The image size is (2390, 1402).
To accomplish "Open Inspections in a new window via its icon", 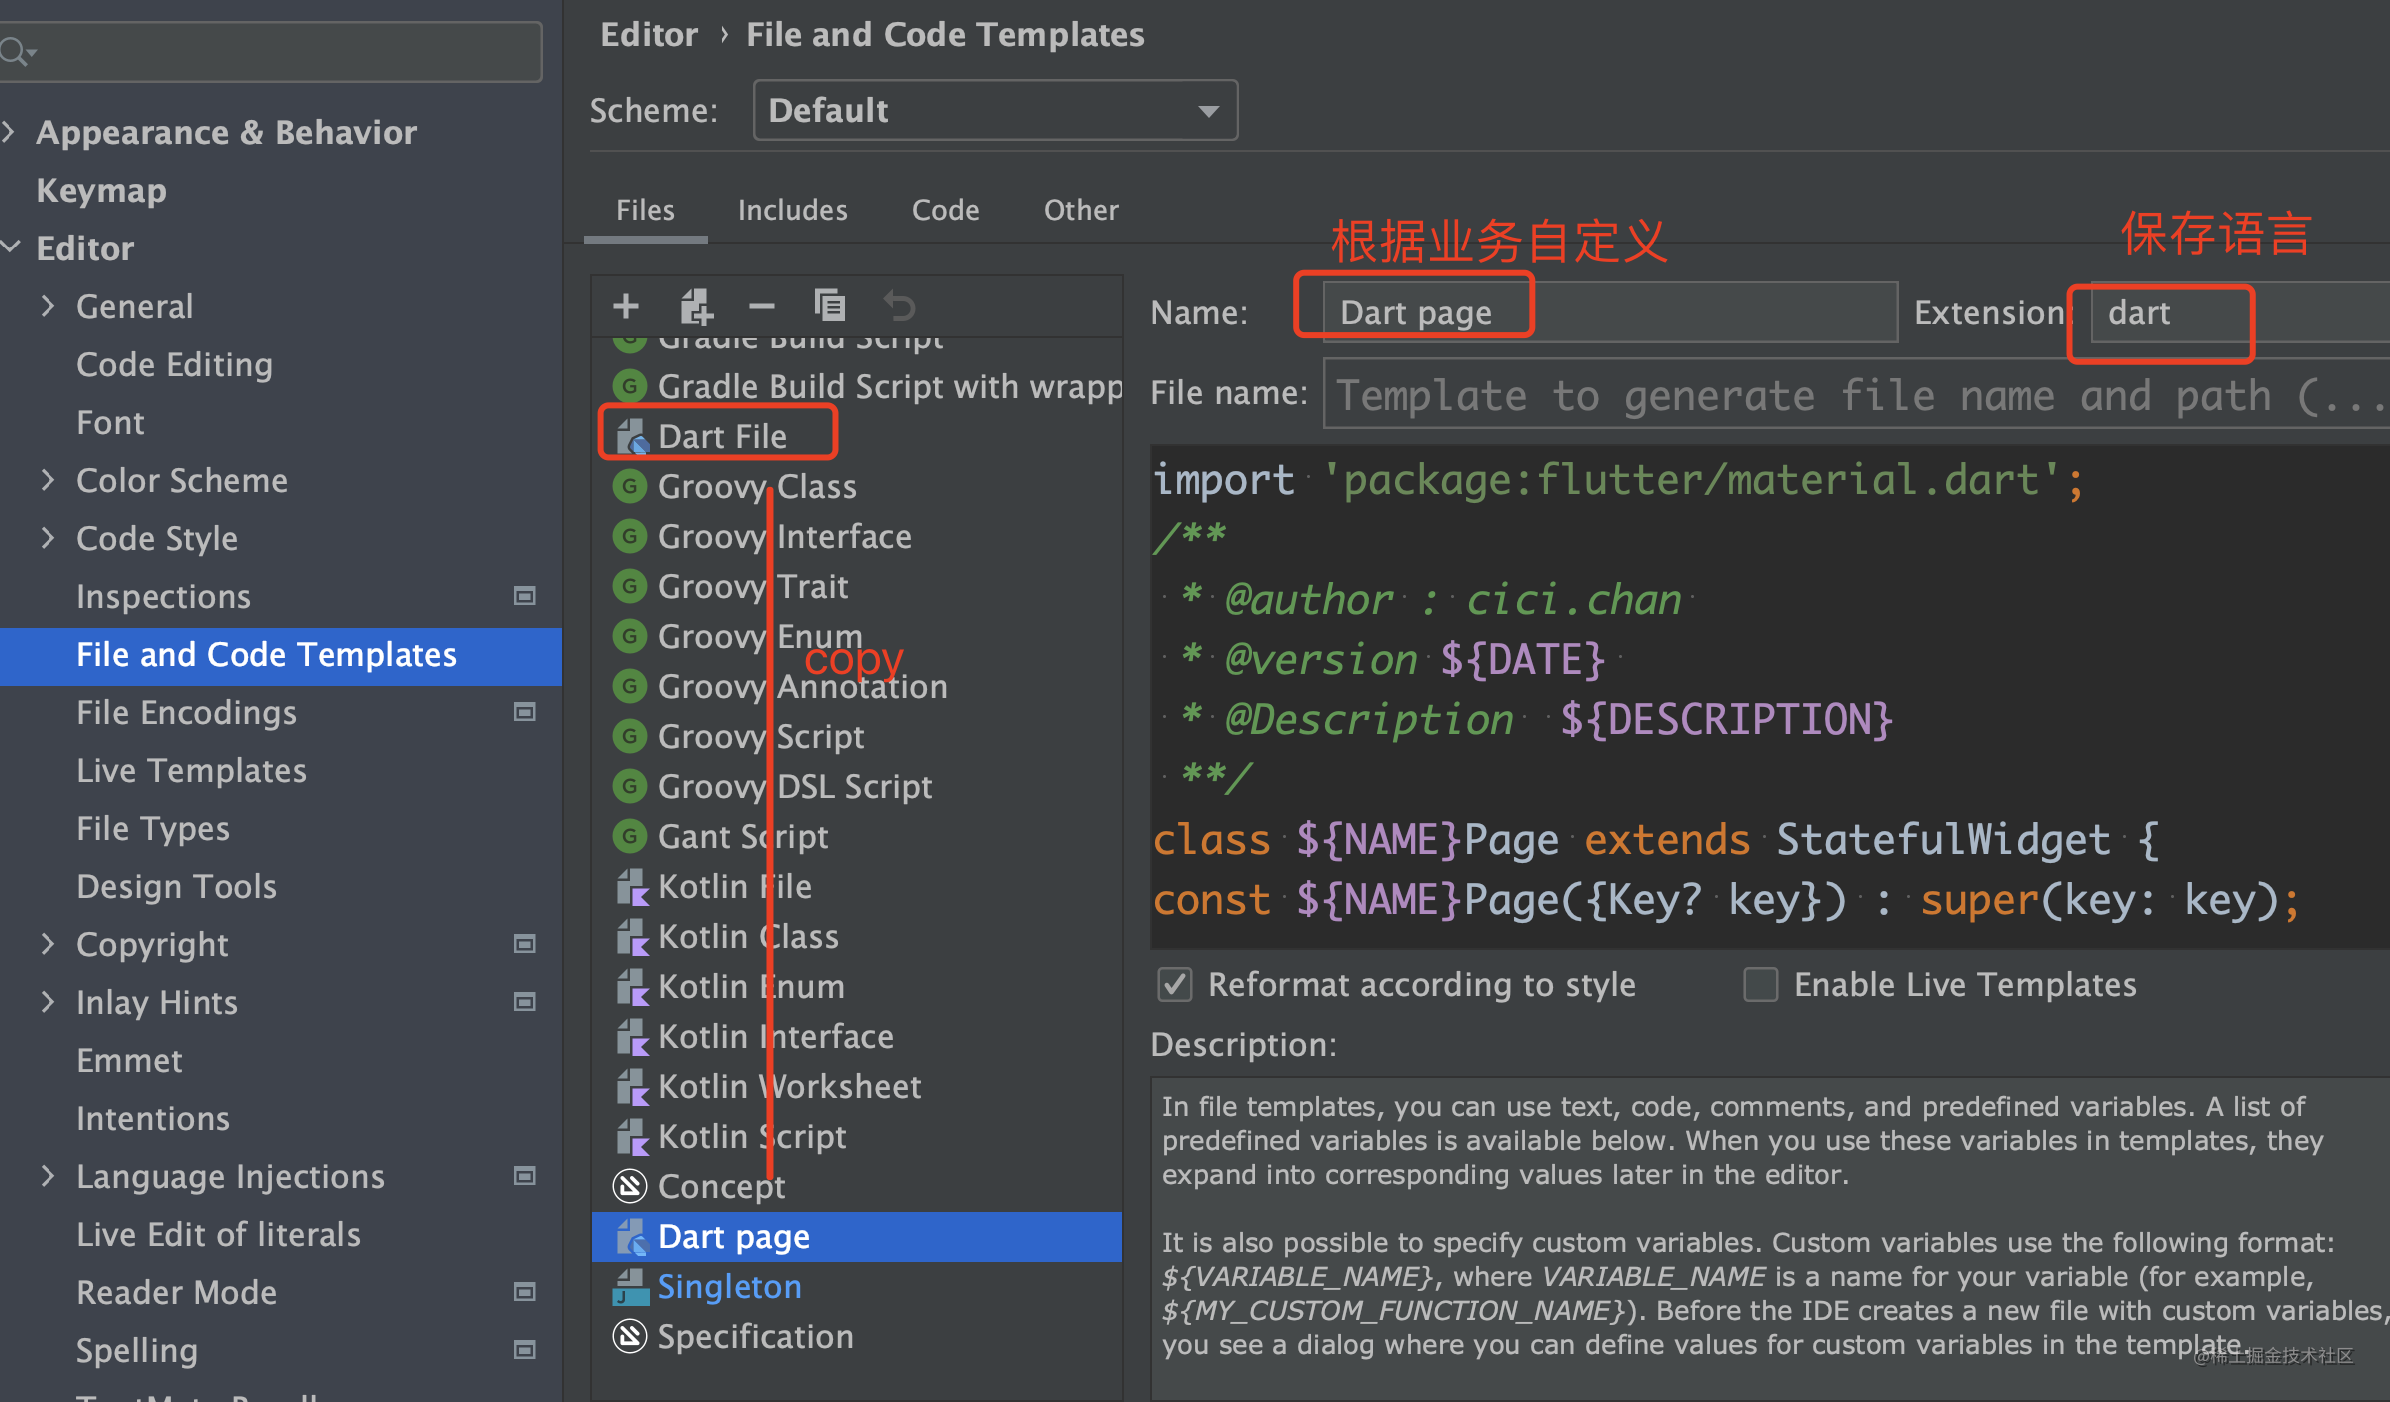I will click(x=525, y=595).
